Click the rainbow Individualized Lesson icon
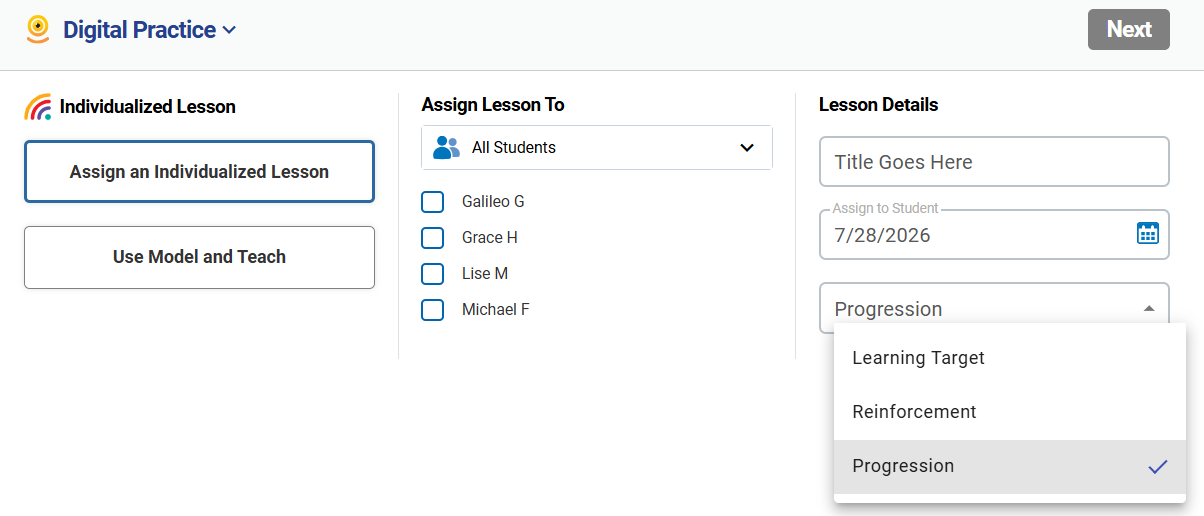 point(38,107)
